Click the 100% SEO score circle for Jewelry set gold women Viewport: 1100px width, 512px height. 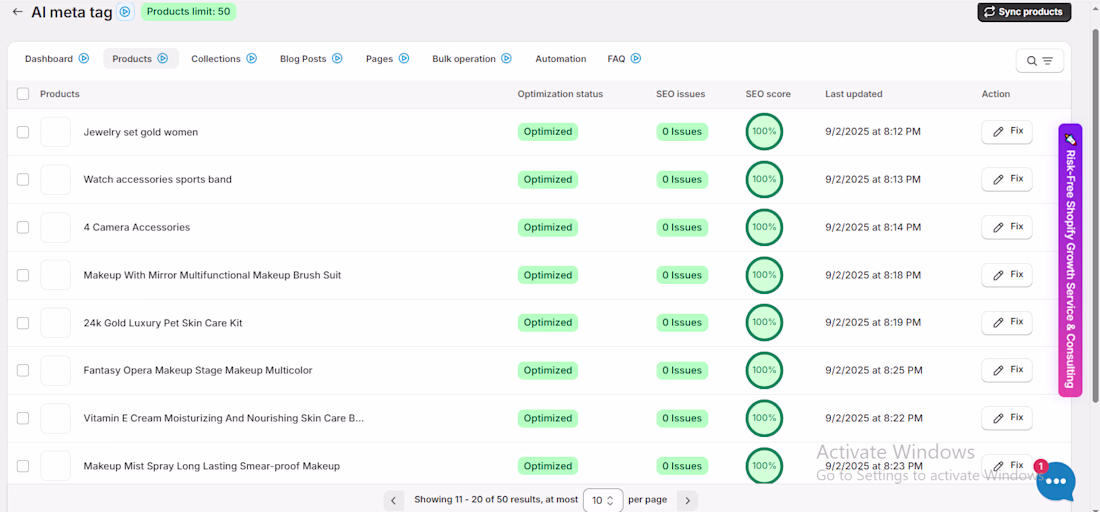click(x=764, y=132)
